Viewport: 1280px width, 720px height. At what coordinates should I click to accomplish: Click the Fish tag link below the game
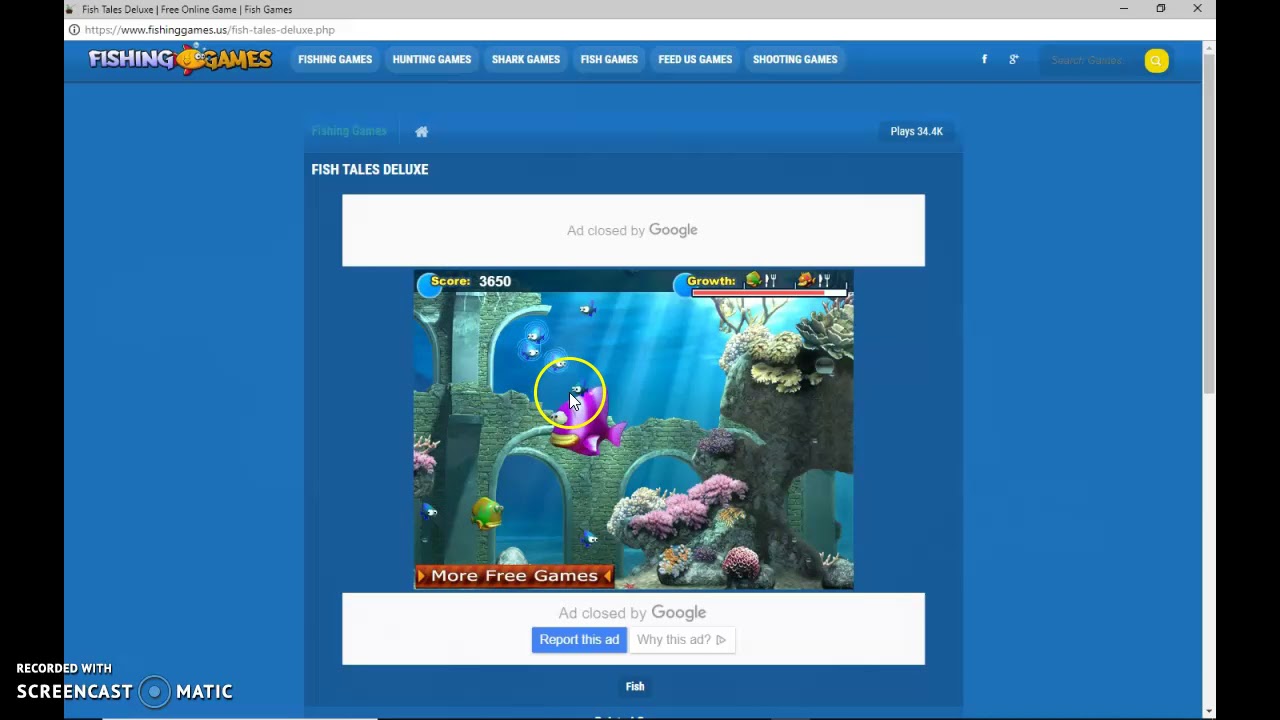click(635, 686)
